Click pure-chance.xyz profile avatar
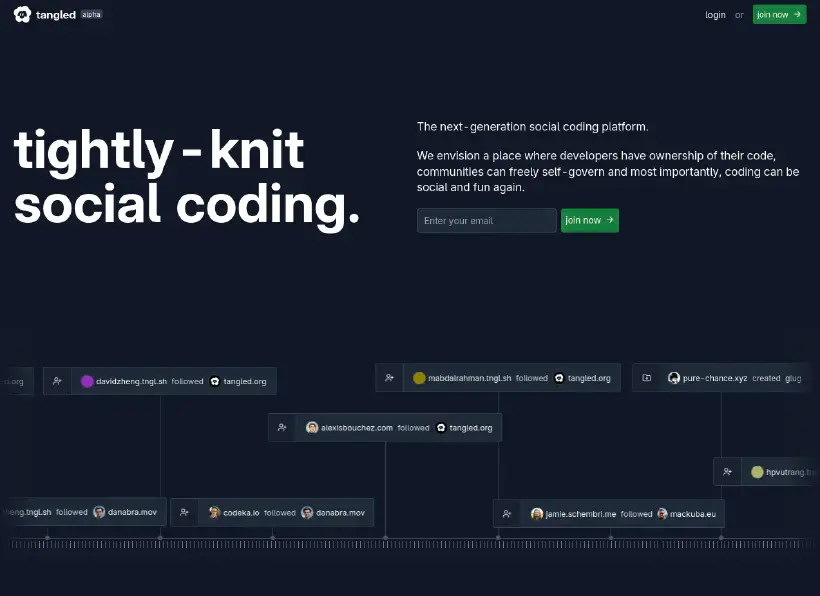The image size is (820, 596). 674,378
